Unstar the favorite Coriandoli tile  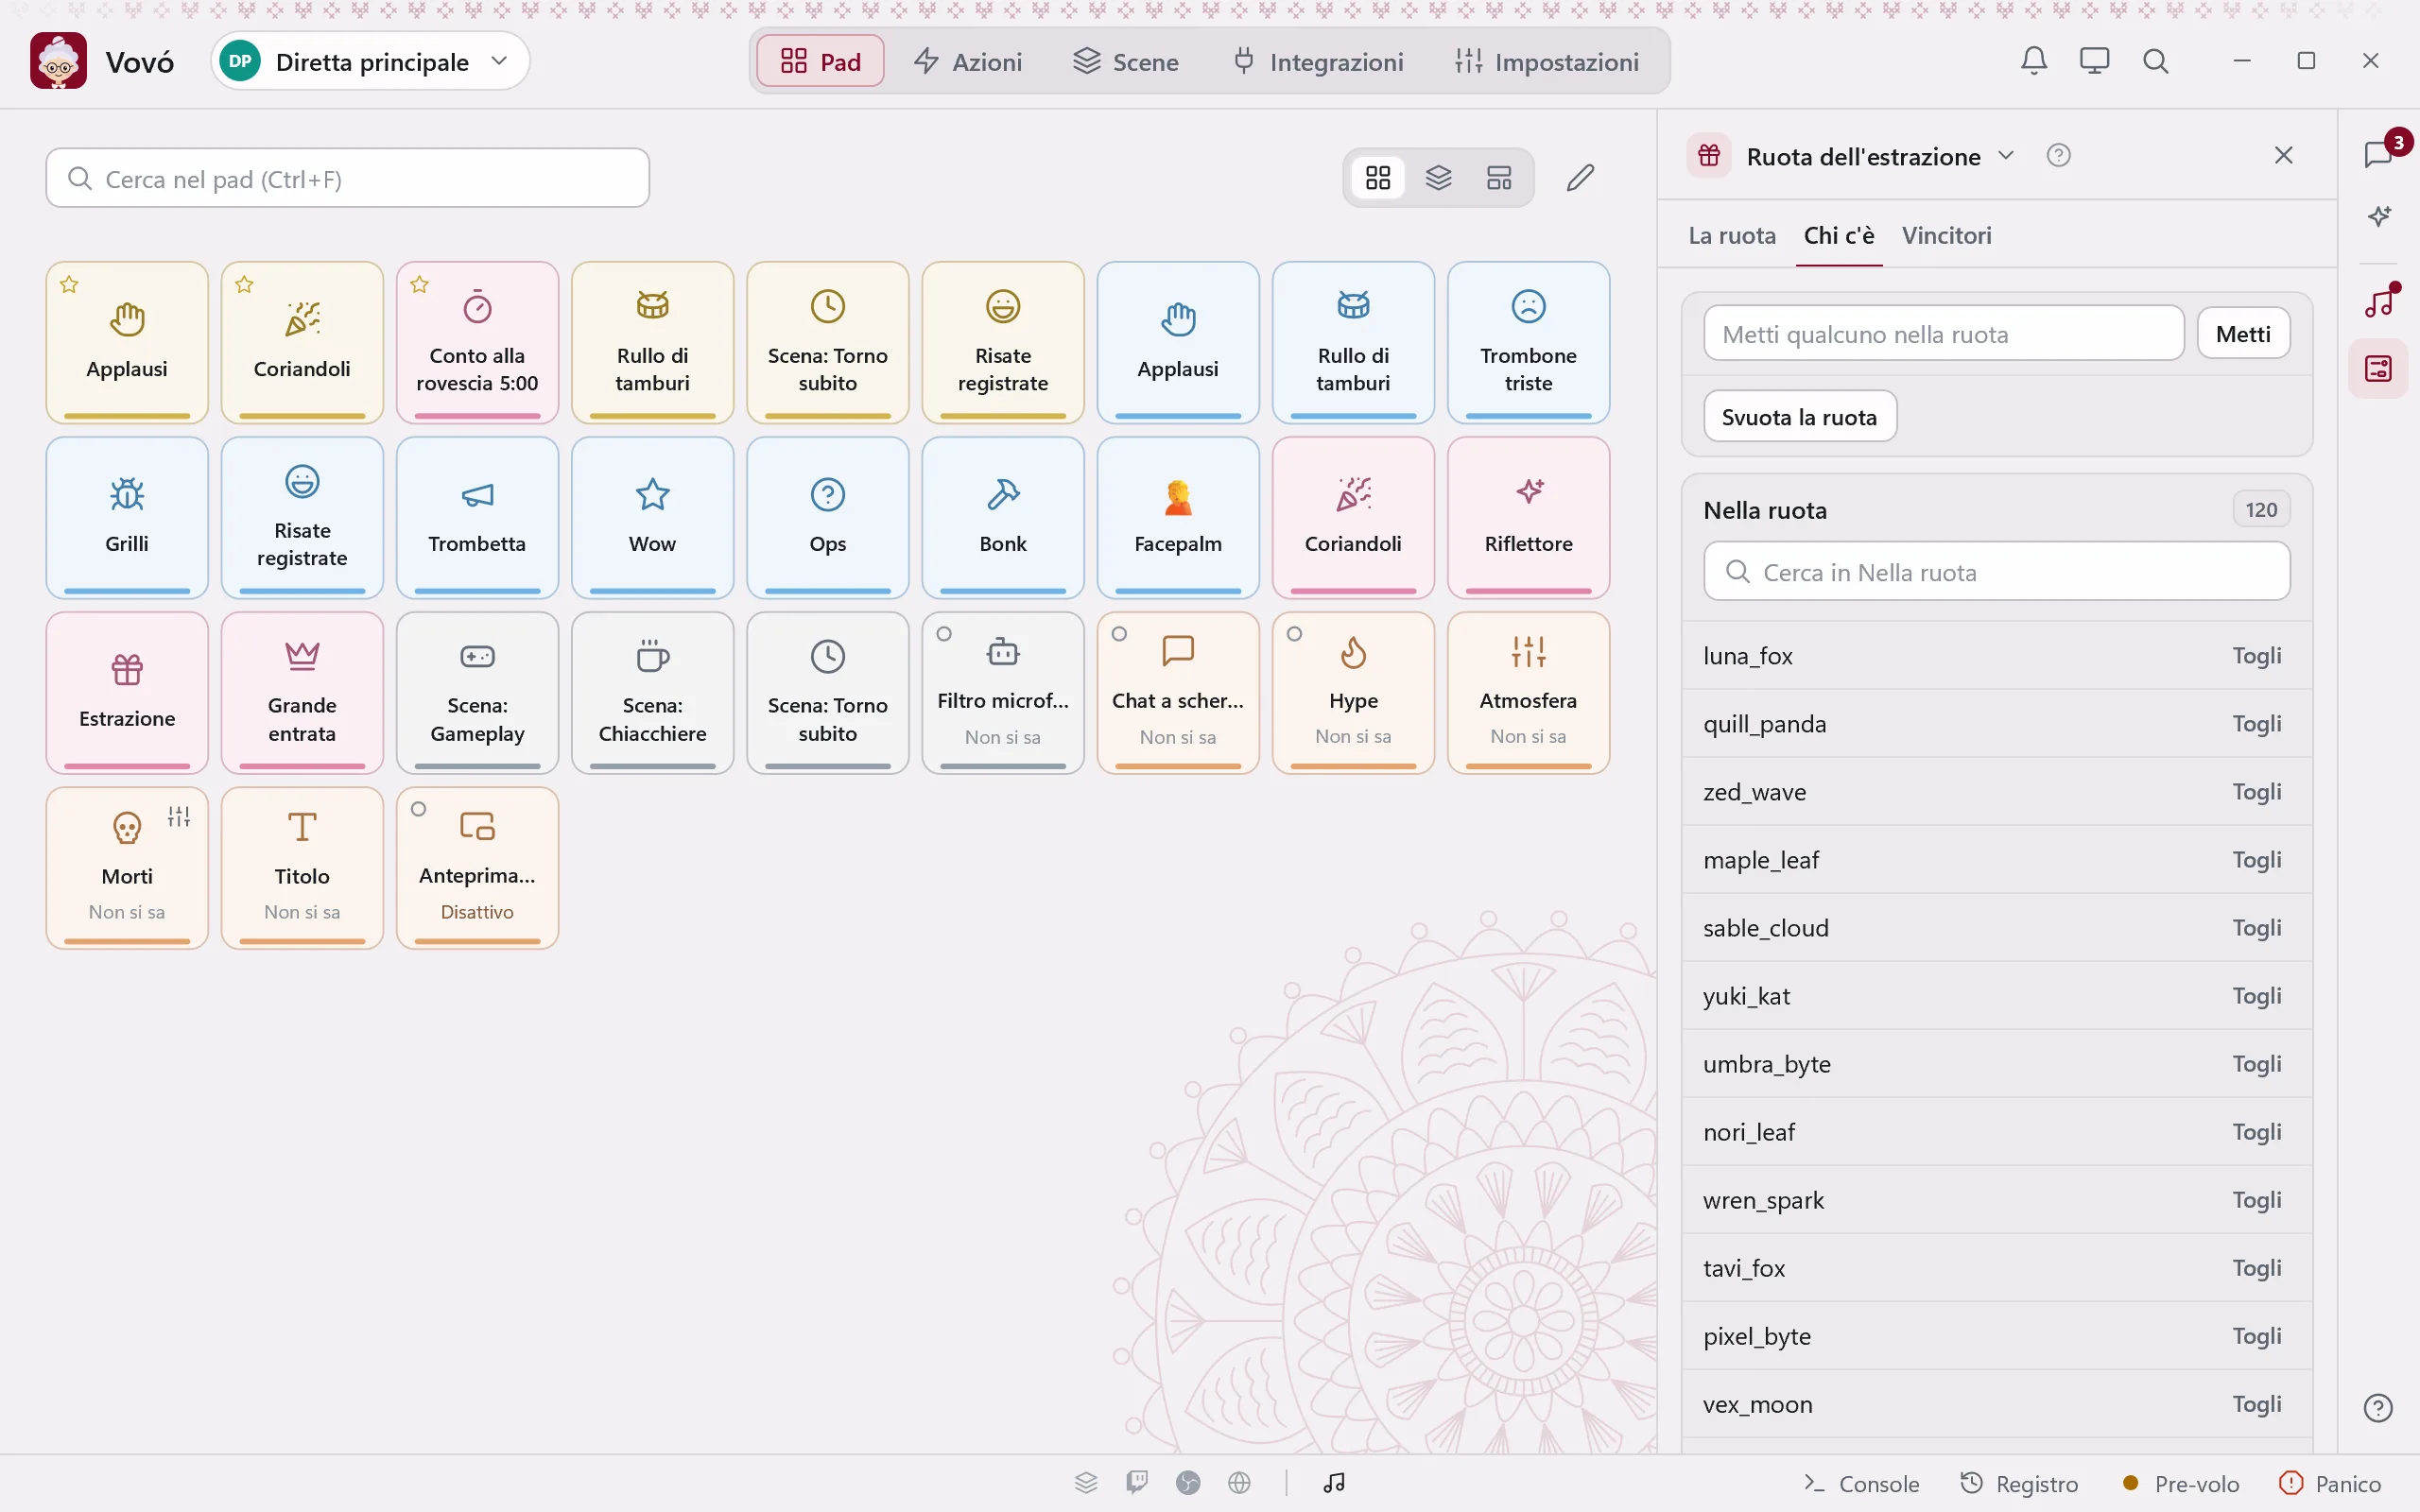coord(244,285)
